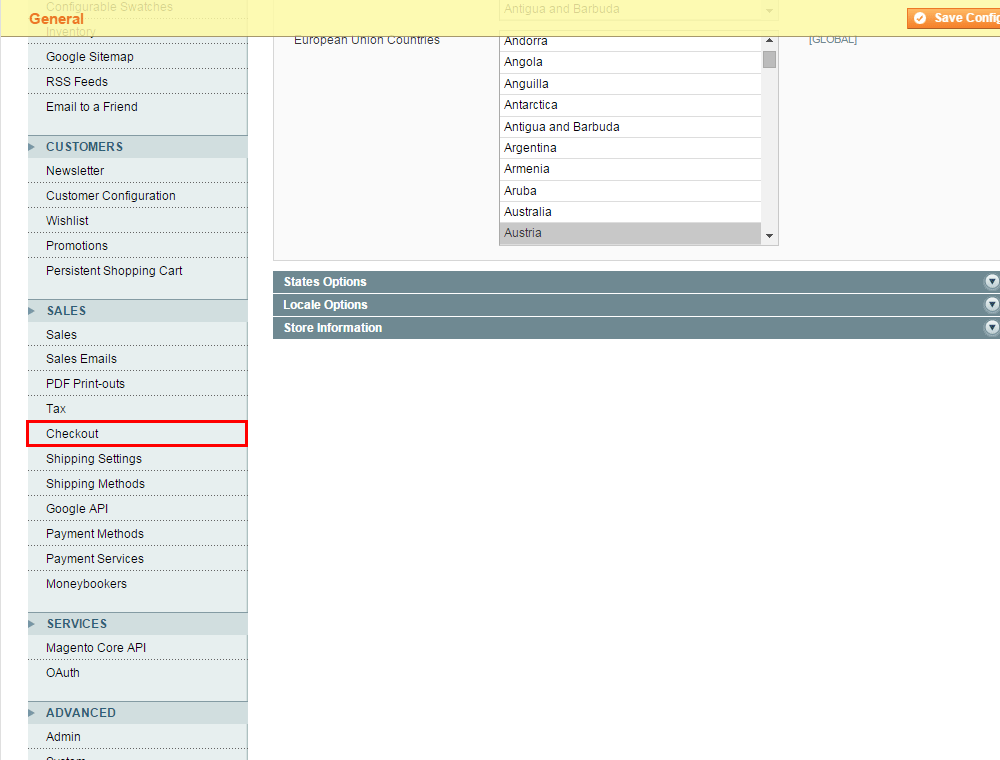The image size is (1000, 760).
Task: Go to Shipping Settings
Action: (138, 458)
